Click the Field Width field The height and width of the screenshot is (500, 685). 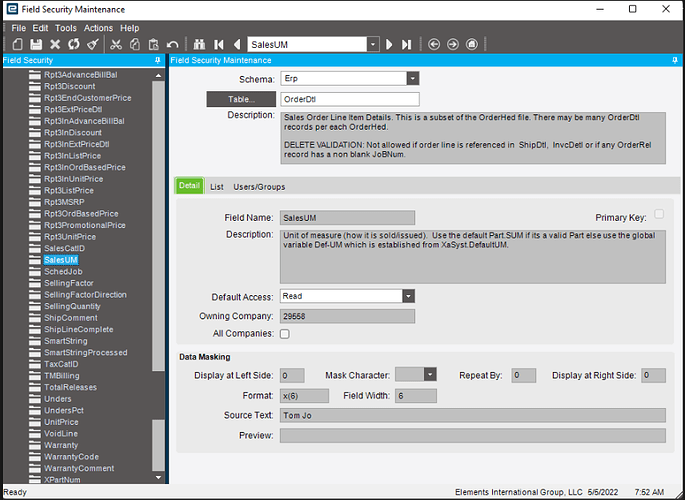(416, 396)
